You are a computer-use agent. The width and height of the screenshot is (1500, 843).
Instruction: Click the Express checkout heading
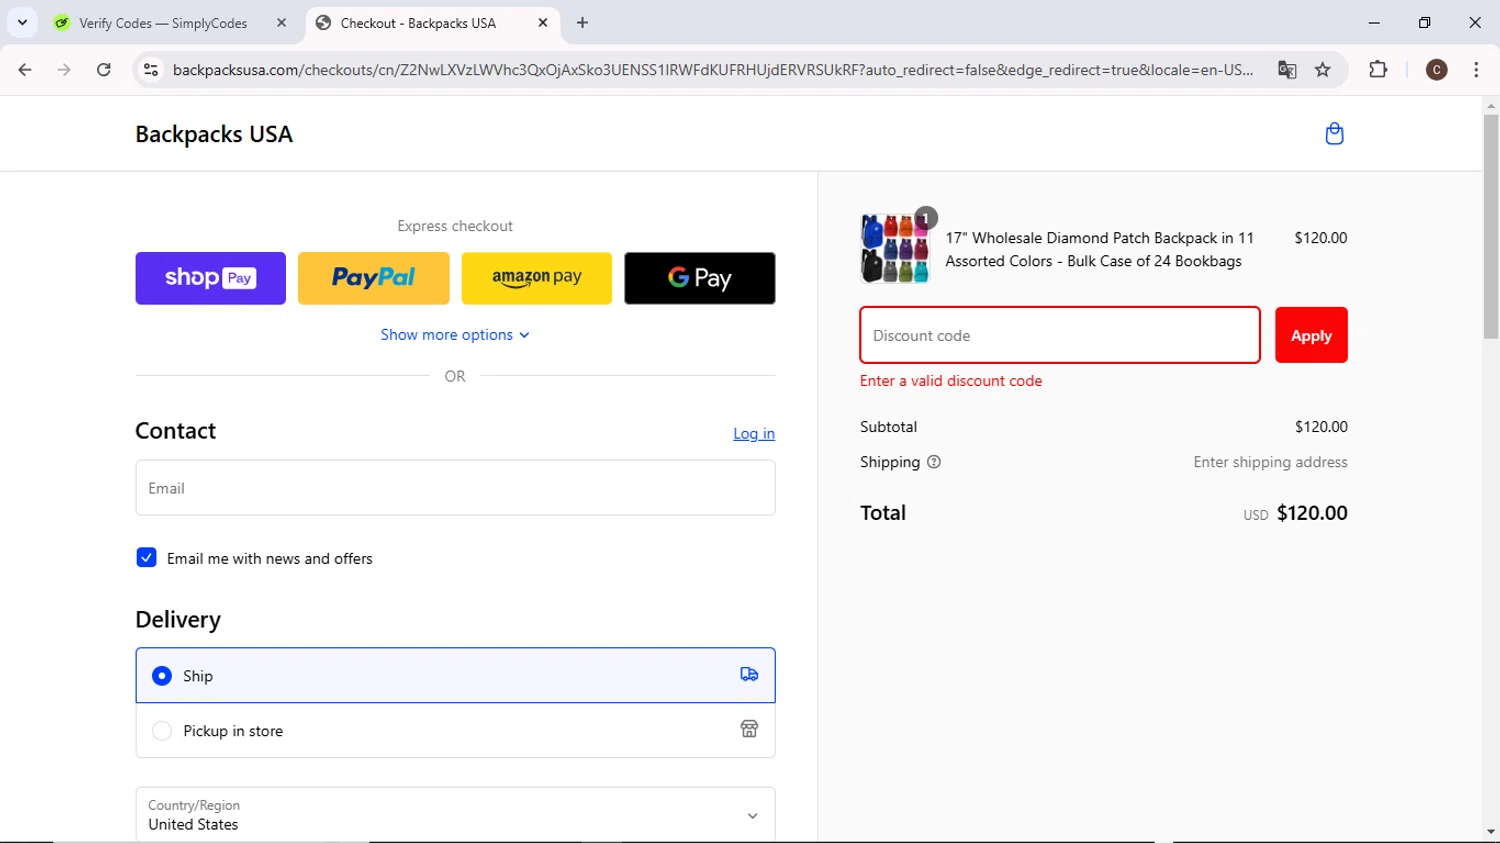point(455,226)
